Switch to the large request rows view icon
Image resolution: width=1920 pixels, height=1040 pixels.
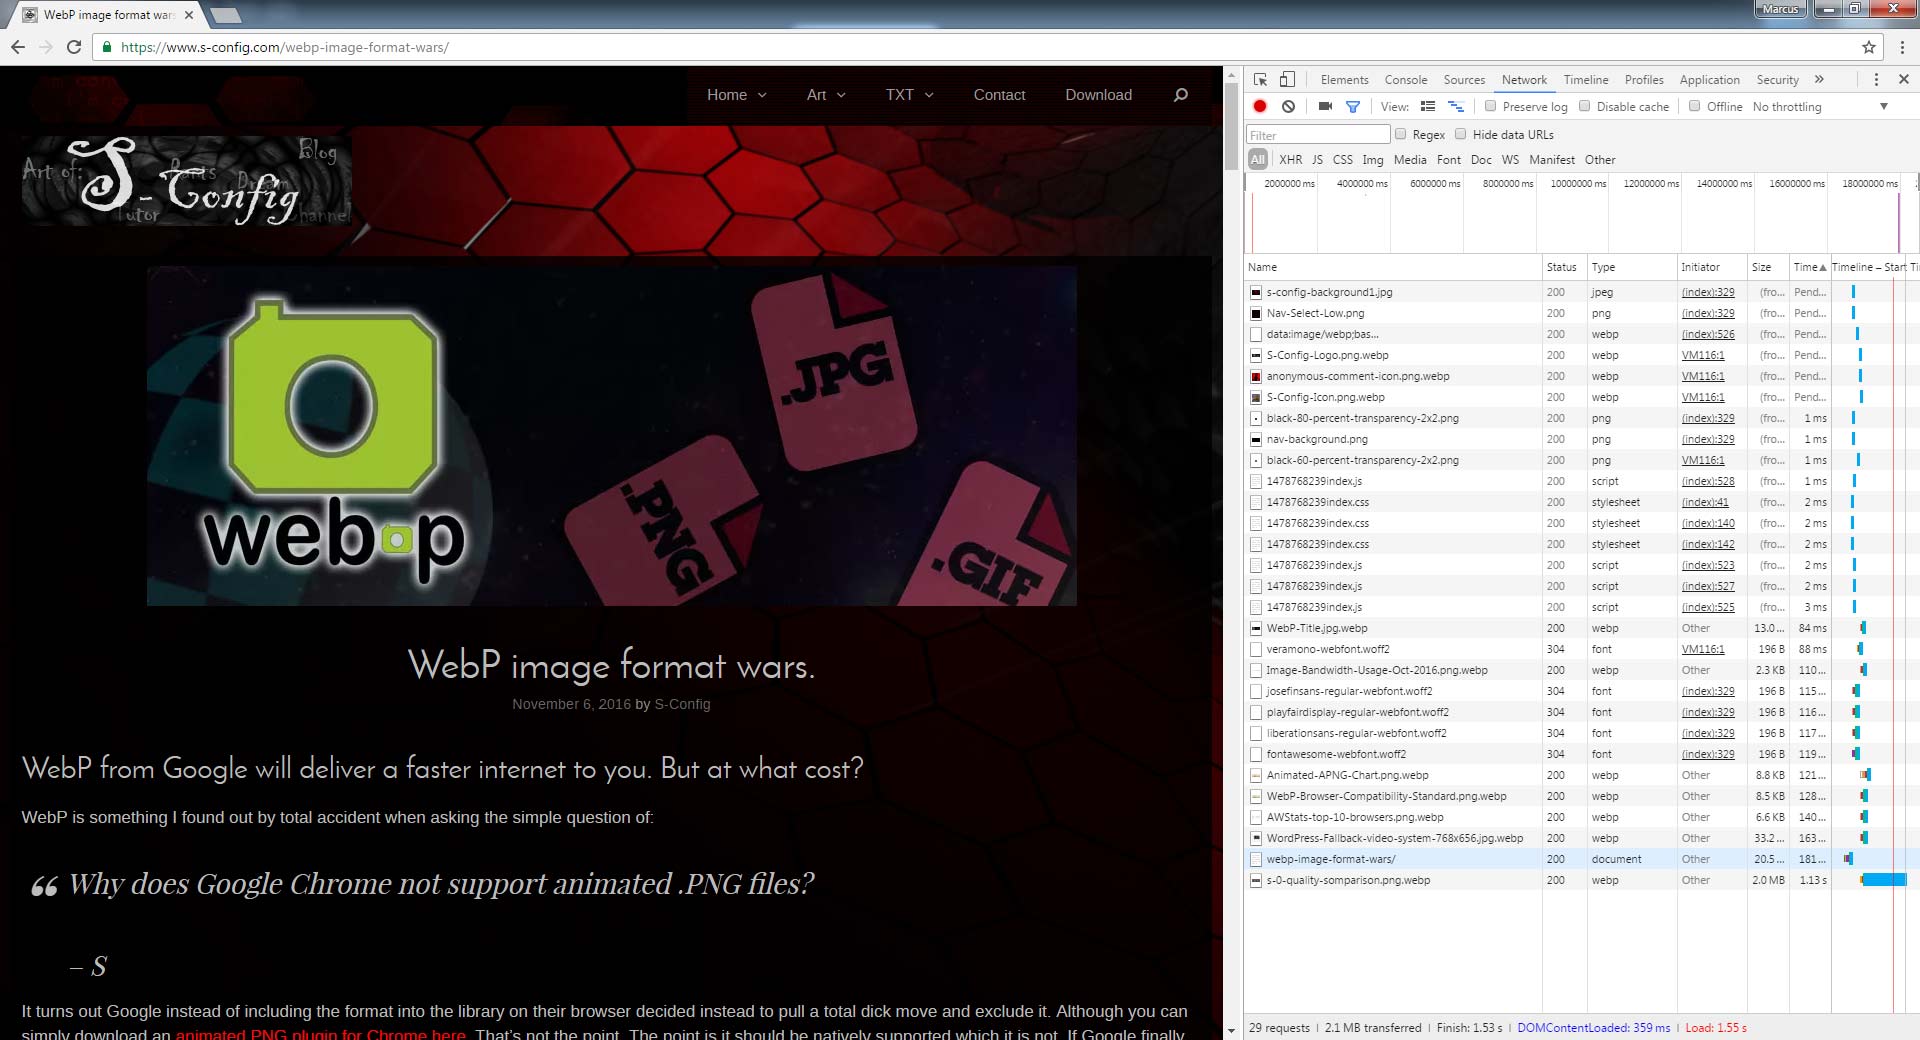[1428, 106]
